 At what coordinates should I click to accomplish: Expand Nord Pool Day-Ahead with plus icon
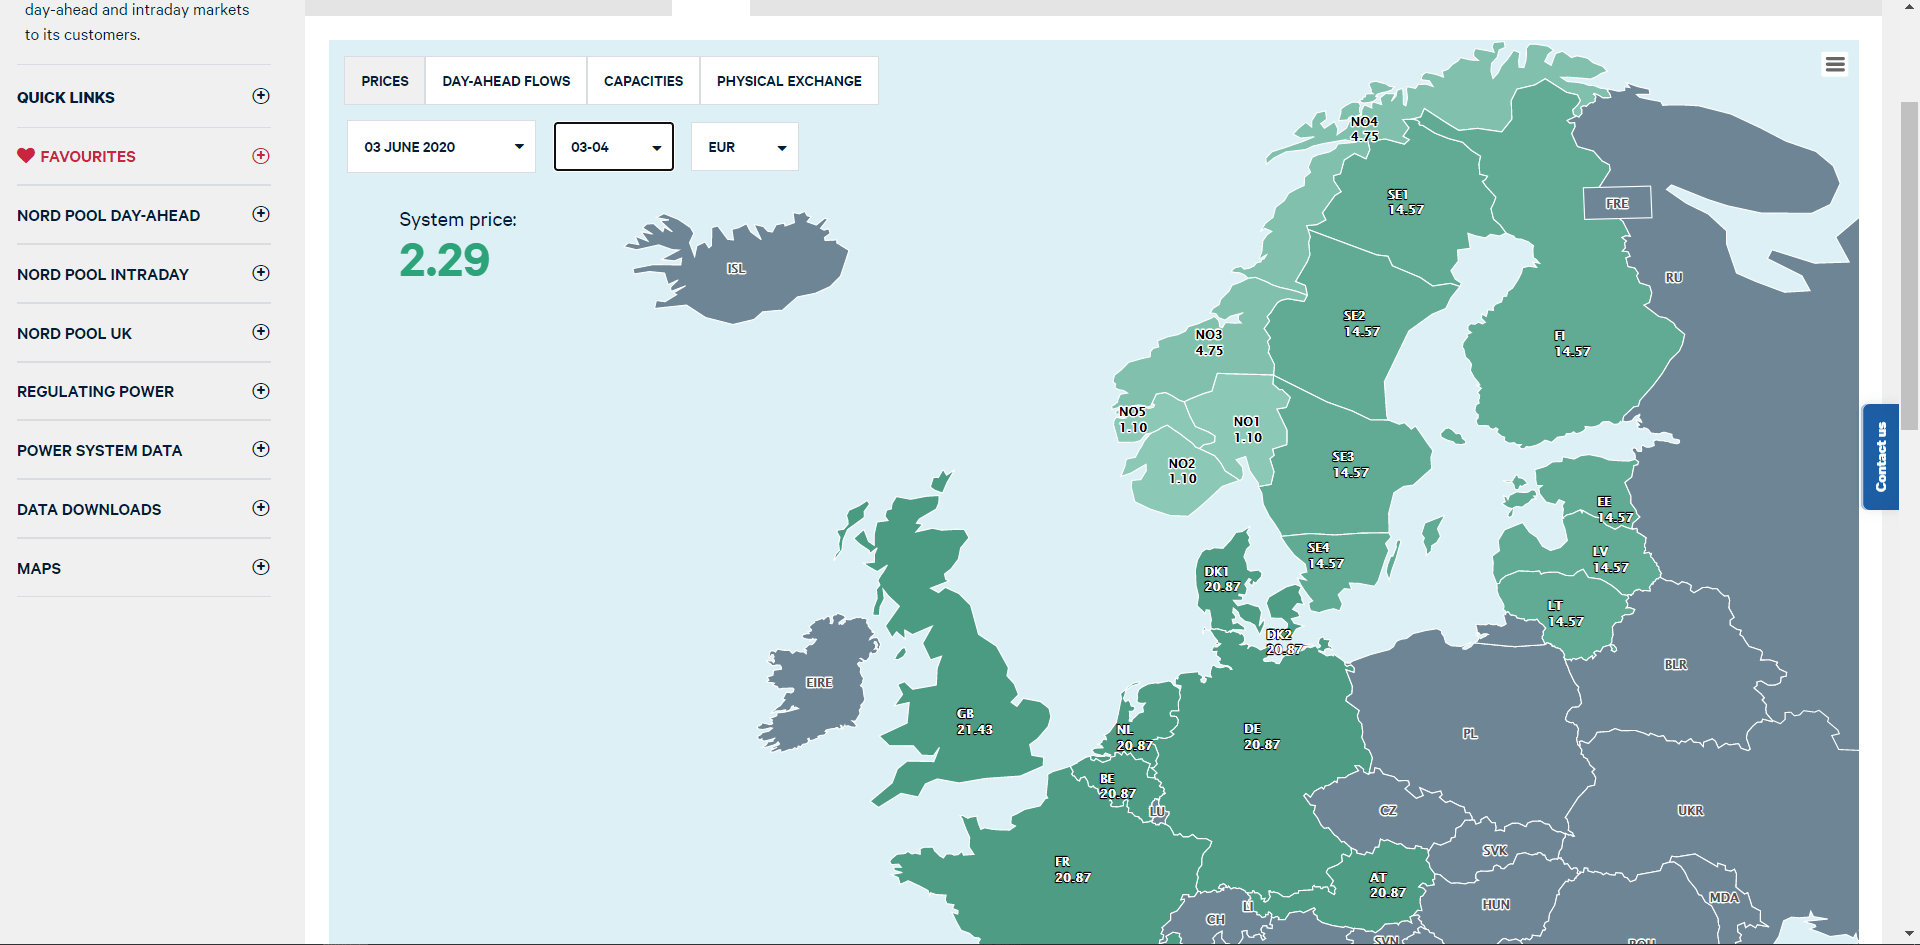click(261, 214)
